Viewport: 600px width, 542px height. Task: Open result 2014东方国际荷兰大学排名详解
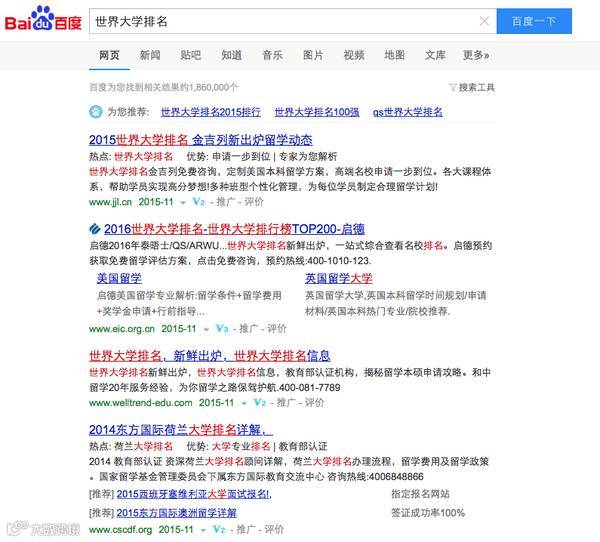click(181, 429)
